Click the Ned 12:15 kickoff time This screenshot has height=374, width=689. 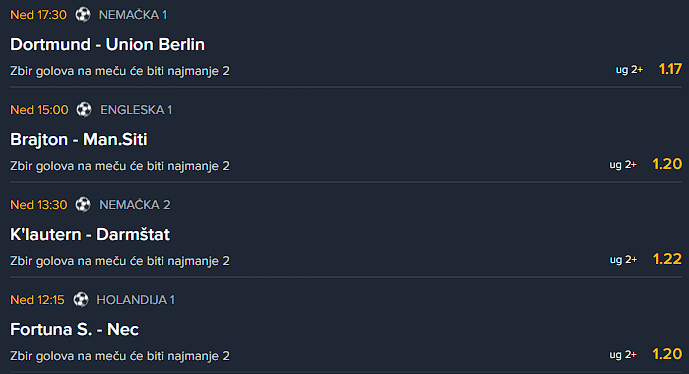pyautogui.click(x=37, y=300)
